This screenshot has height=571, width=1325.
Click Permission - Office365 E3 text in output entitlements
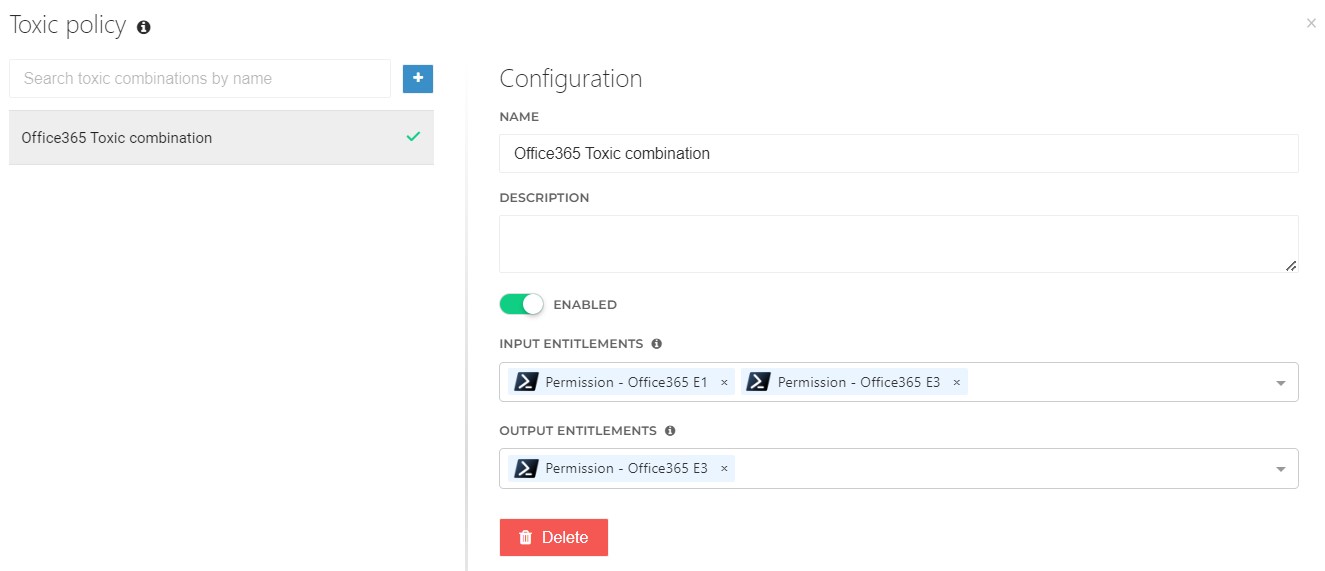627,468
